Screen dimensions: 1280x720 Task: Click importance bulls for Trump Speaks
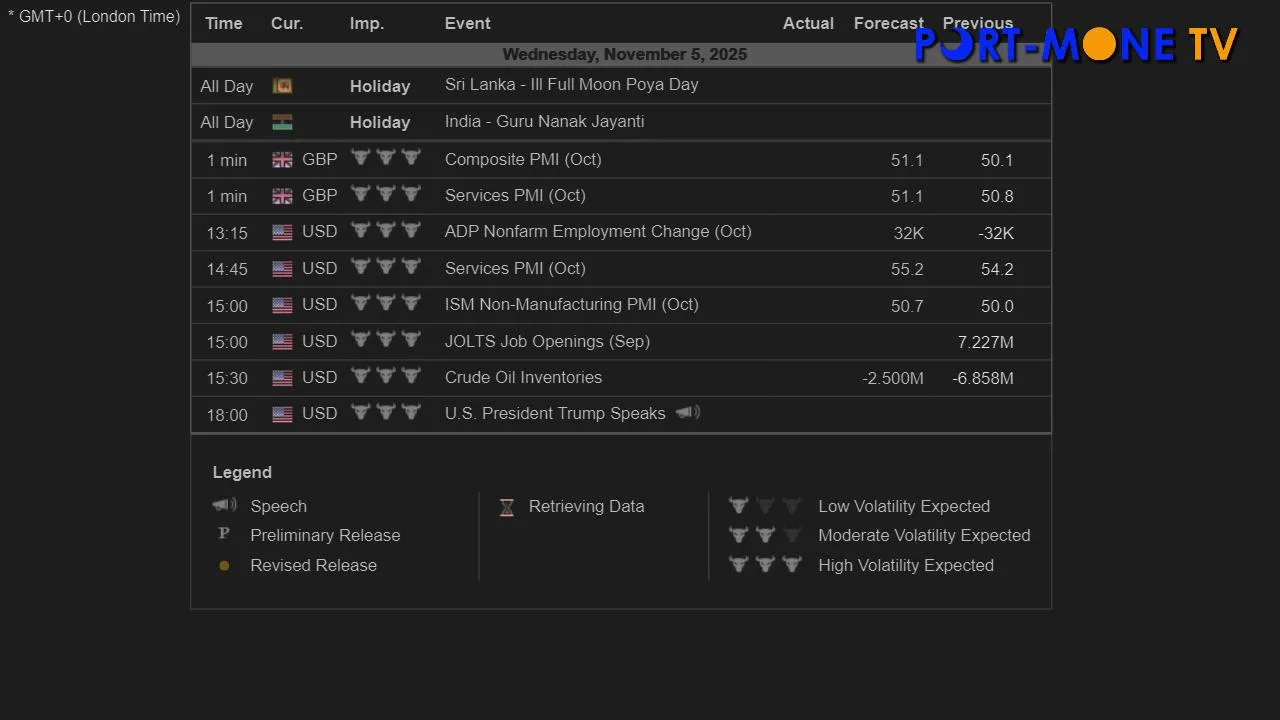tap(386, 412)
